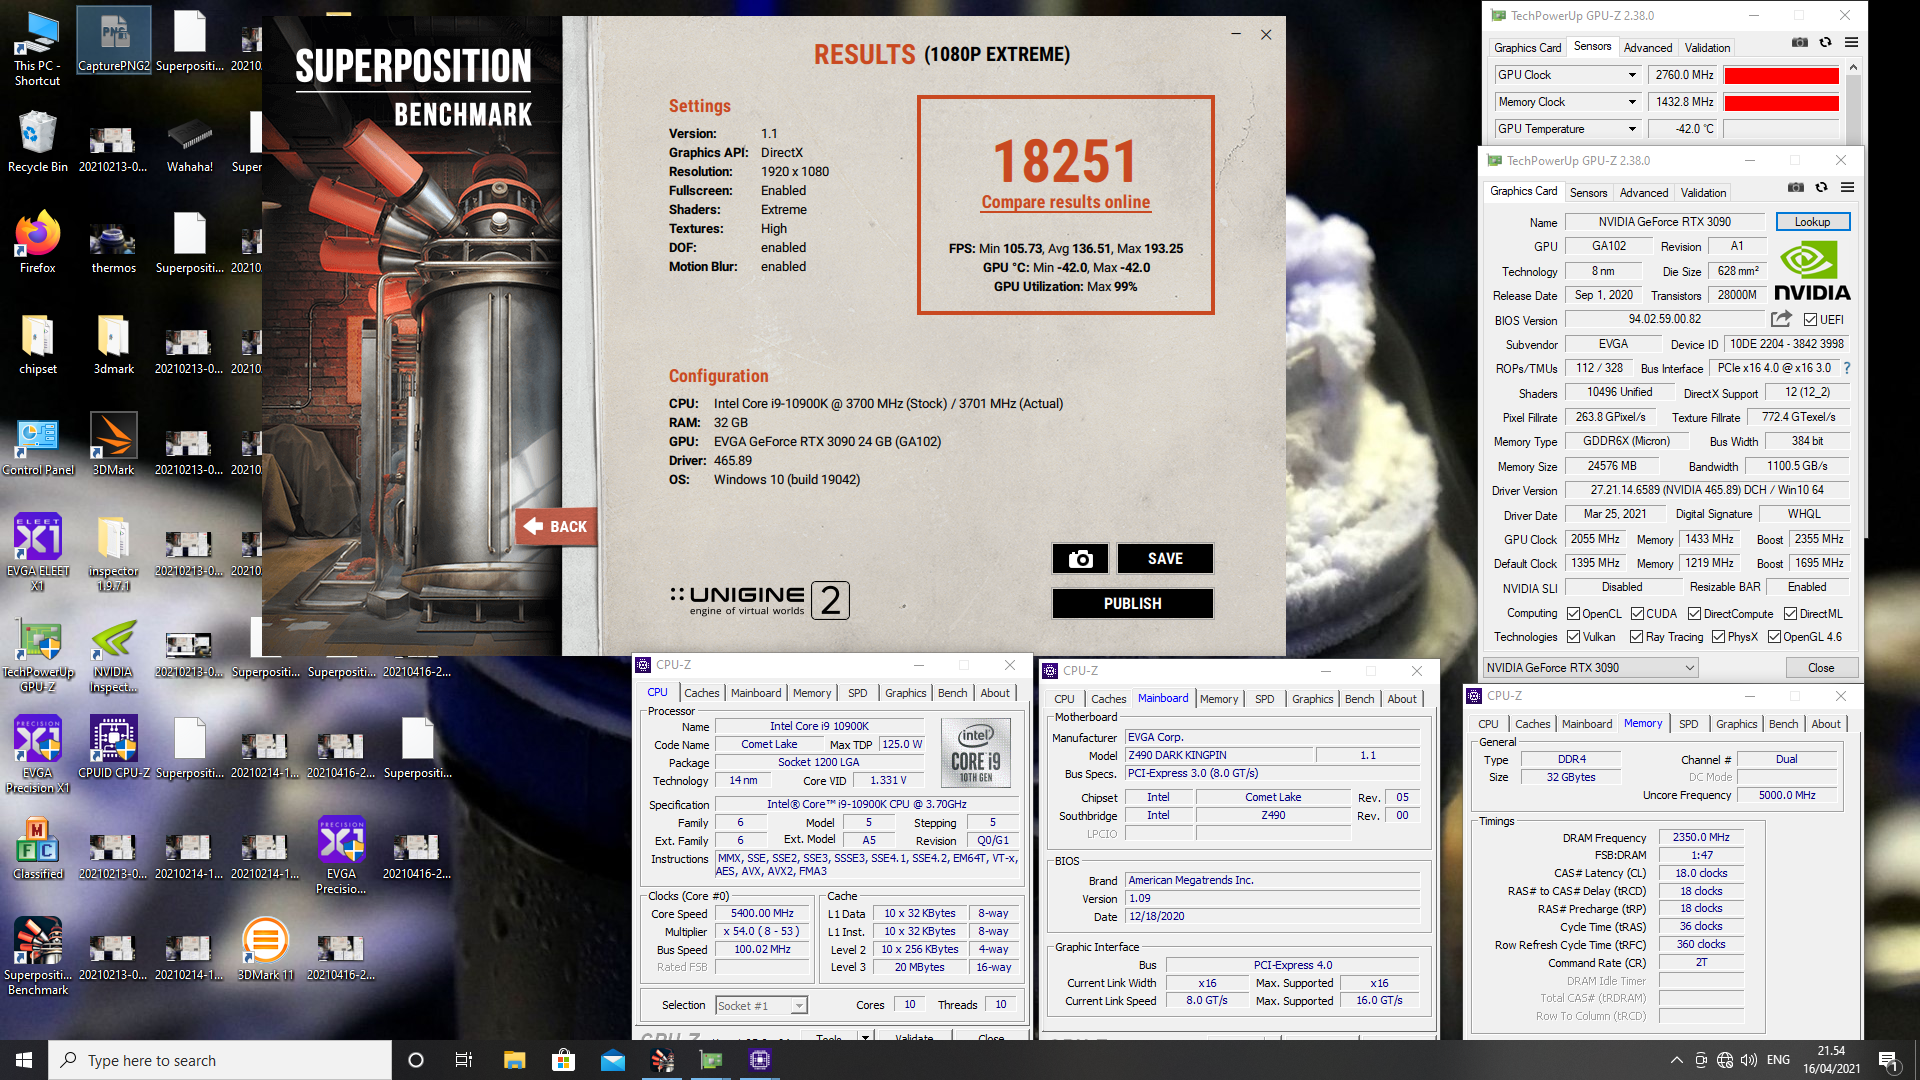Open Firefox desktop icon
Viewport: 1920px width, 1080px height.
tap(38, 243)
